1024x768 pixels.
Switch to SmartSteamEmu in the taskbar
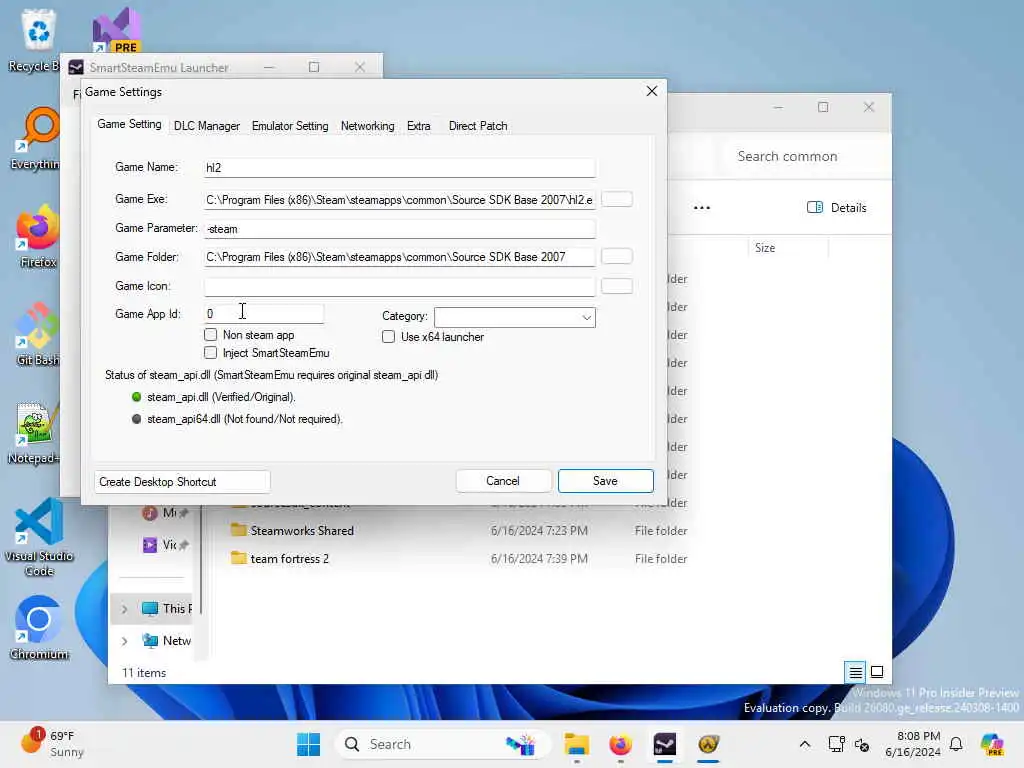[x=665, y=744]
